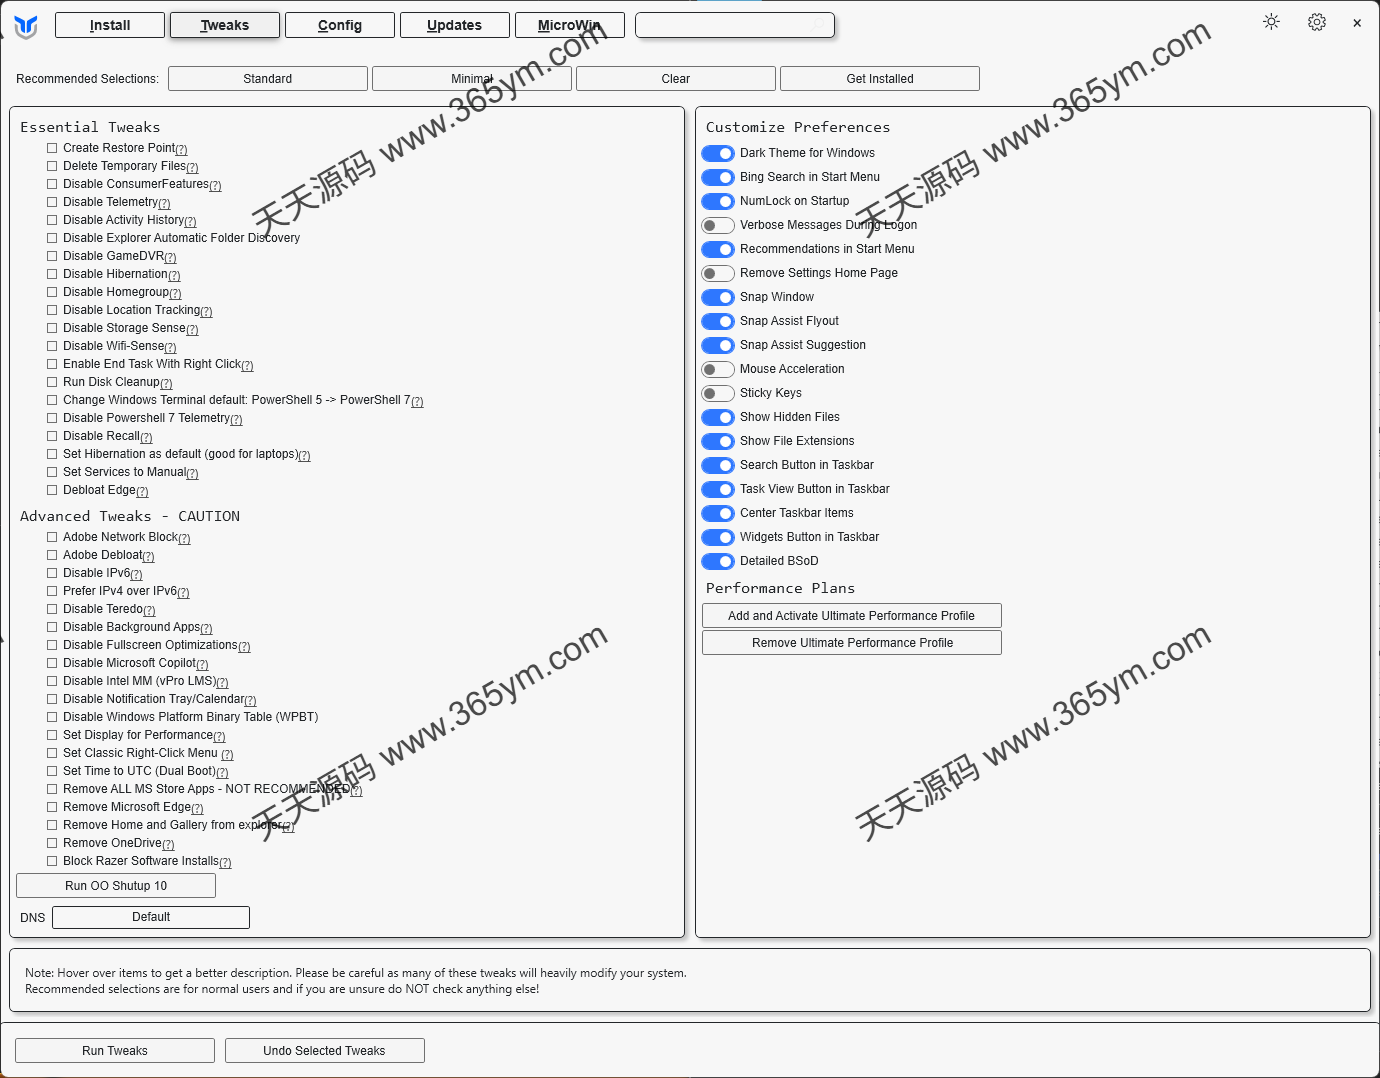1380x1078 pixels.
Task: Click Run Tweaks at the bottom
Action: 114,1050
